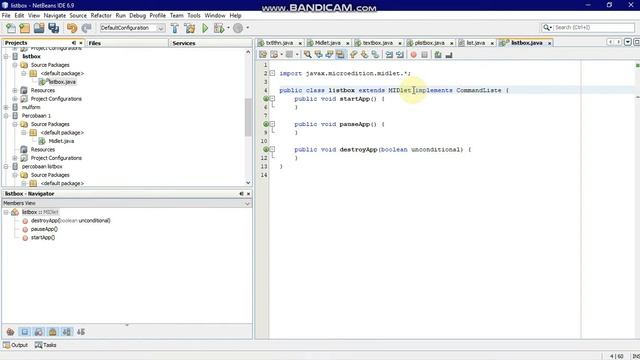Open the DefaultConfiguration dropdown
Screen dimensions: 640x360
[x=161, y=28]
